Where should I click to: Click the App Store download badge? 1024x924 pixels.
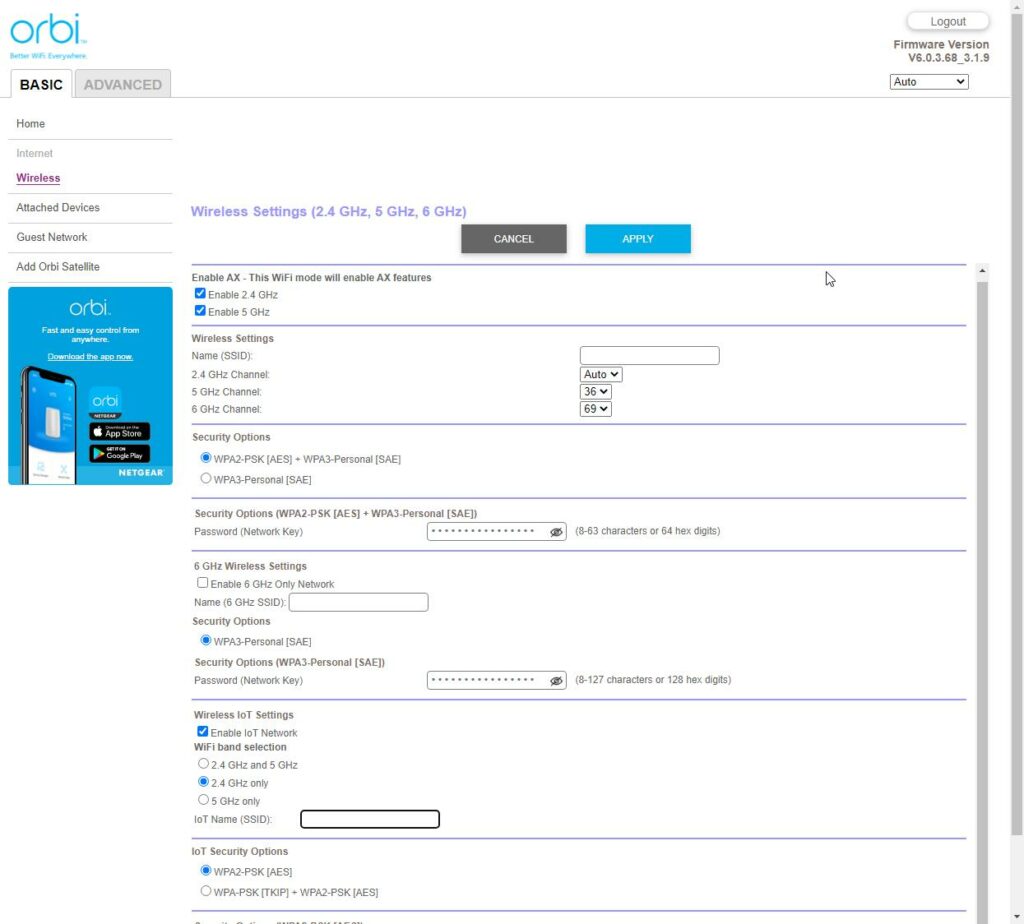pos(119,431)
